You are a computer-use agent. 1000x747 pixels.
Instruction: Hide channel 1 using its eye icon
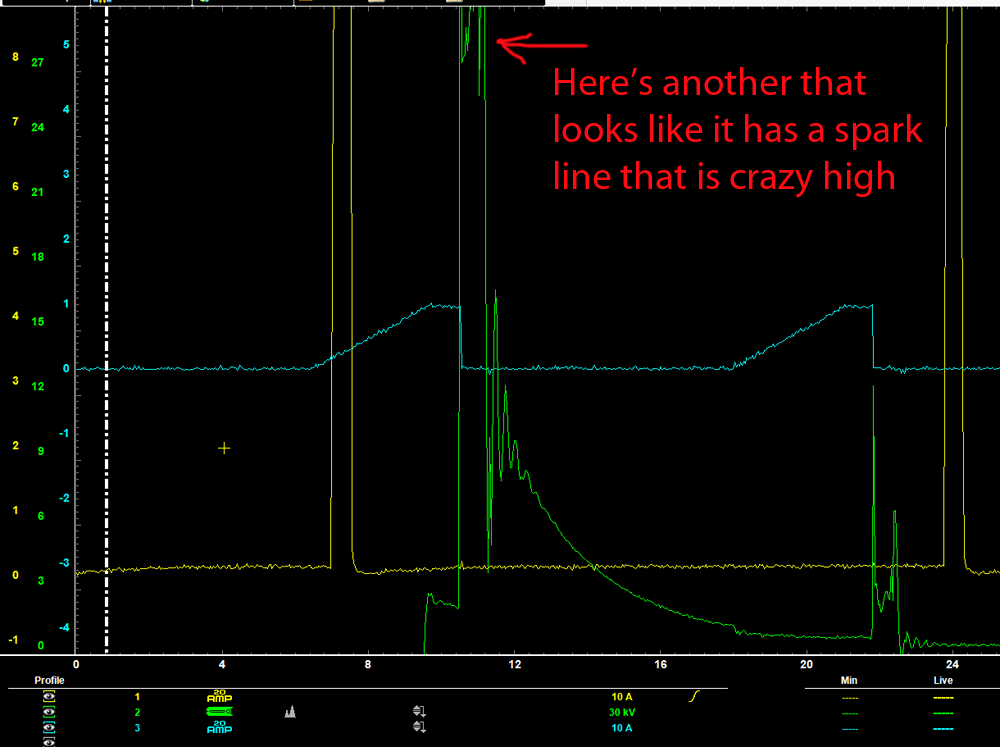pyautogui.click(x=47, y=694)
